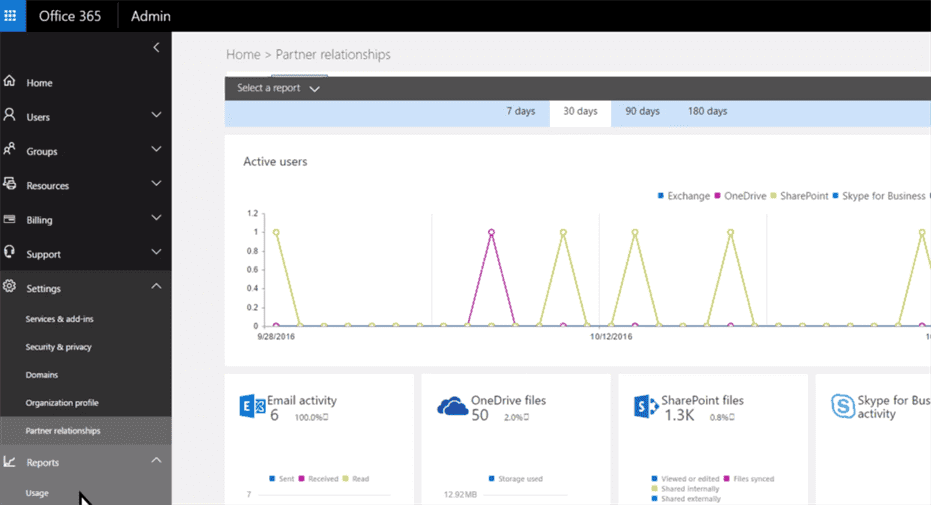Screen dimensions: 931x505
Task: Click the Reports chart icon
Action: point(9,461)
